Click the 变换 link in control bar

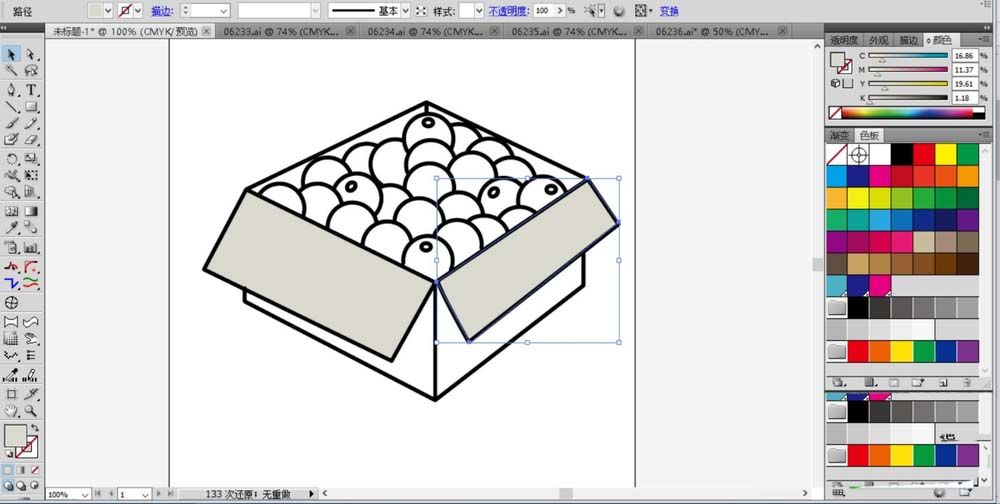pos(669,11)
